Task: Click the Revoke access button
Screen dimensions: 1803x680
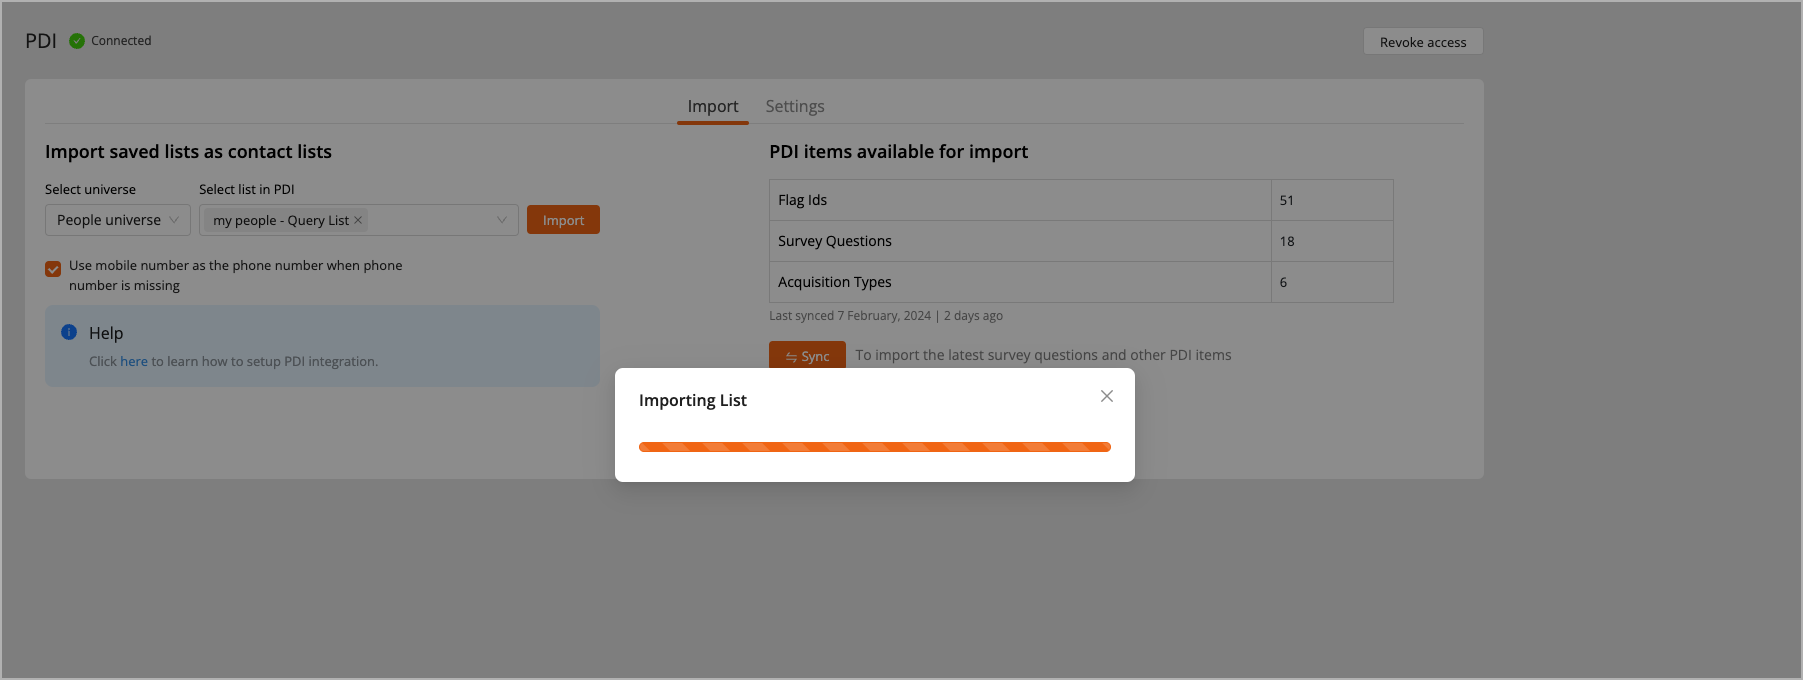Action: pyautogui.click(x=1423, y=42)
